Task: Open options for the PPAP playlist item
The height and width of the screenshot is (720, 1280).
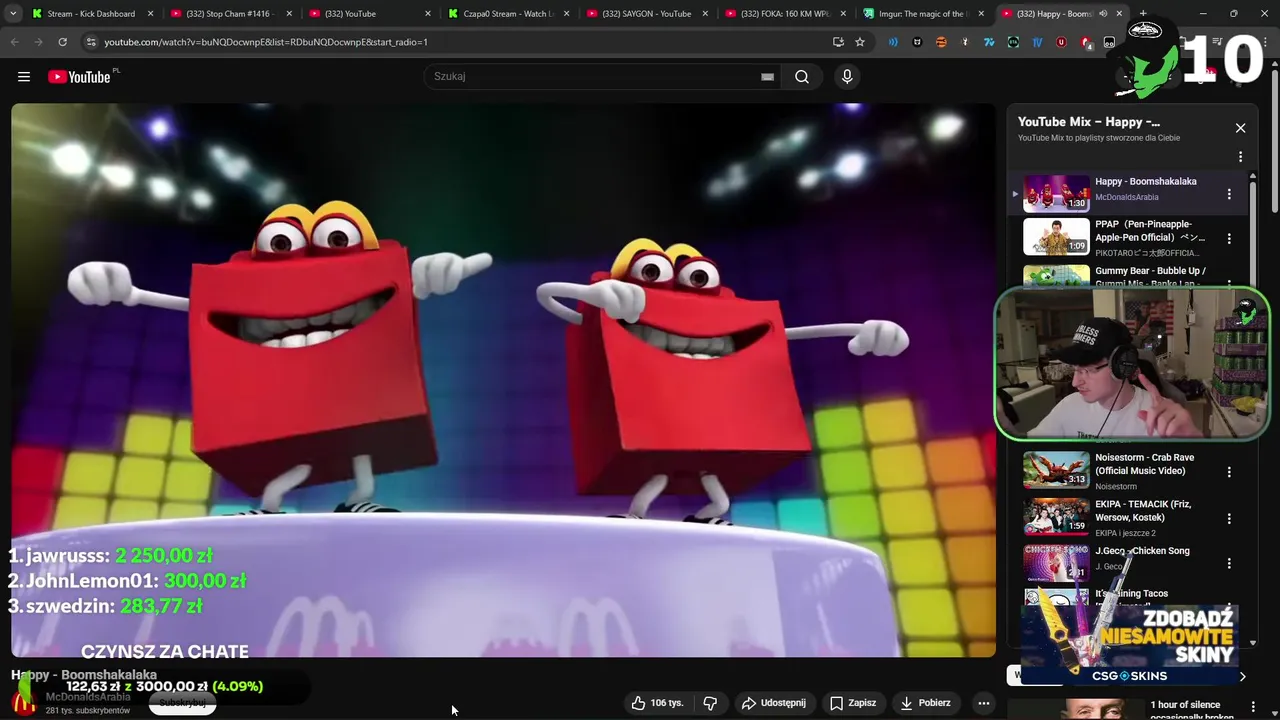Action: coord(1229,239)
